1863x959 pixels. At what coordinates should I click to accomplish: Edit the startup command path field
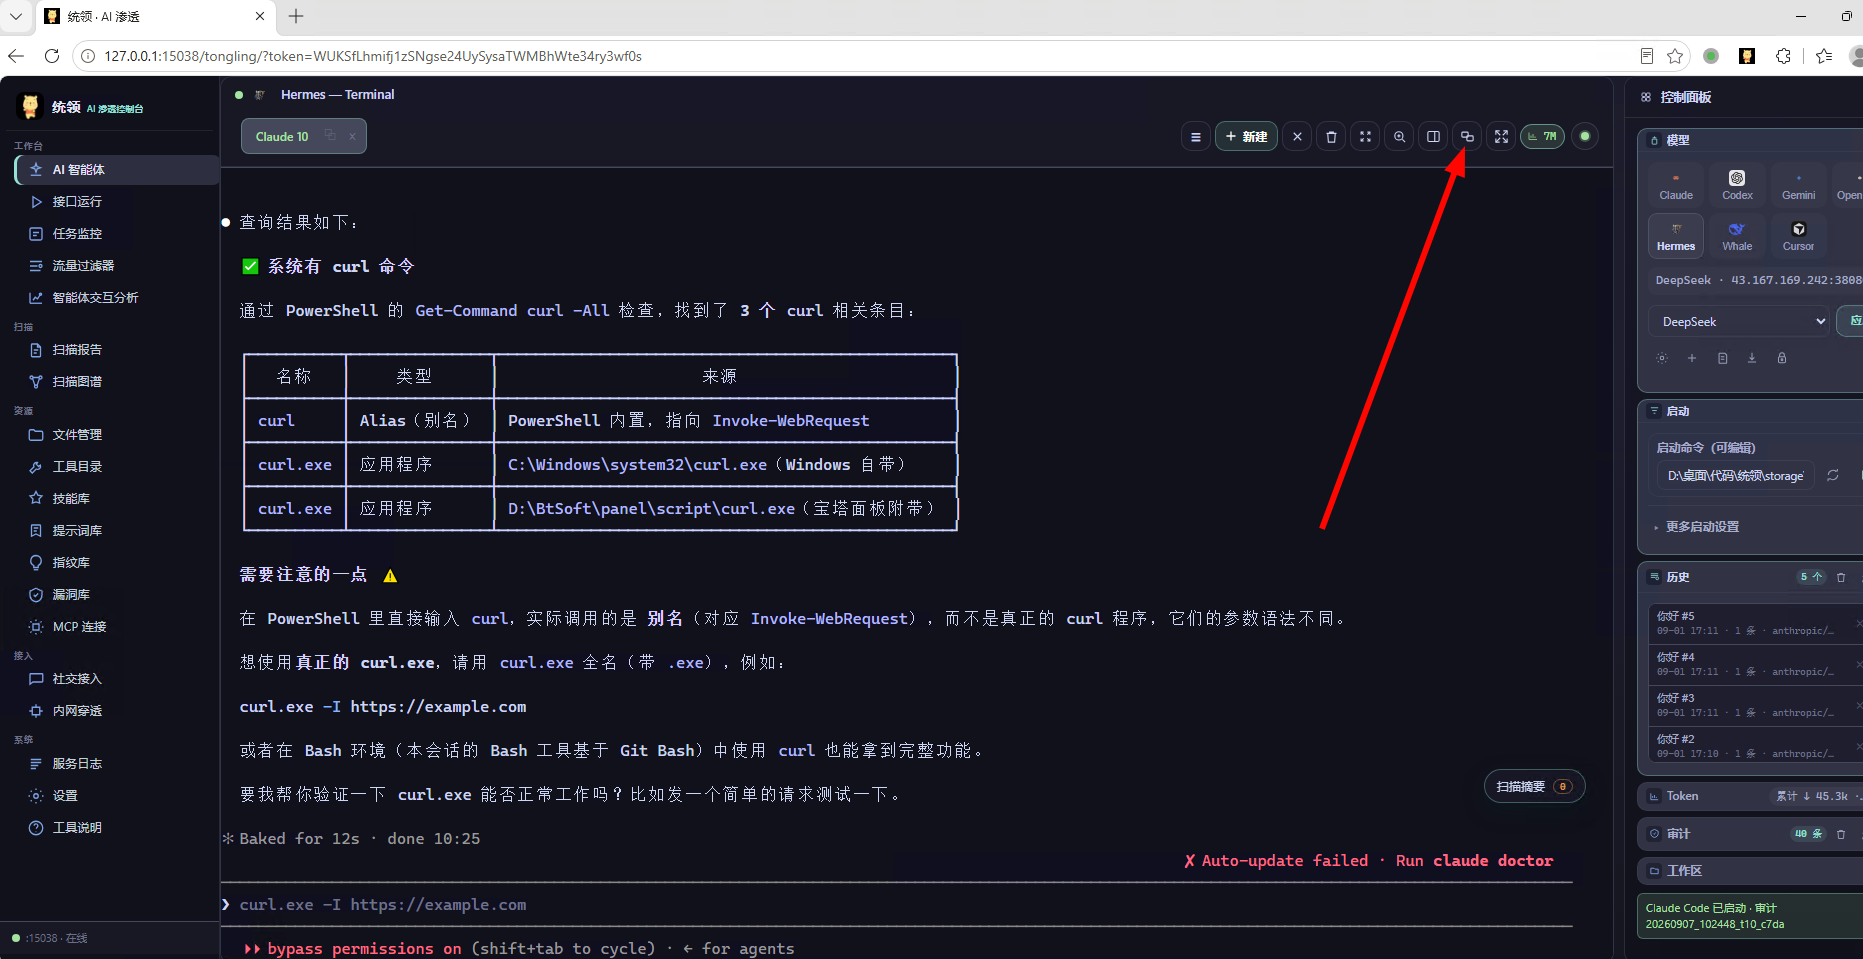tap(1735, 476)
